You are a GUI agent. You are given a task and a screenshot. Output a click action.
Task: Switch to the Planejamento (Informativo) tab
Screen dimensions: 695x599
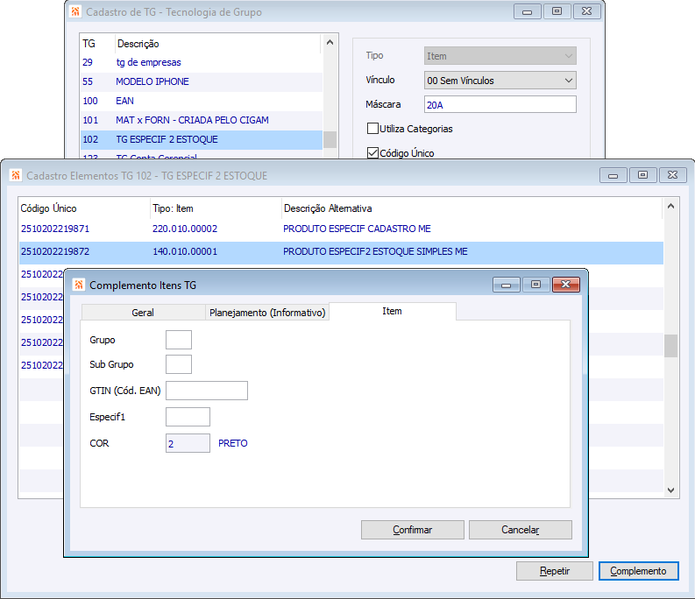[267, 313]
